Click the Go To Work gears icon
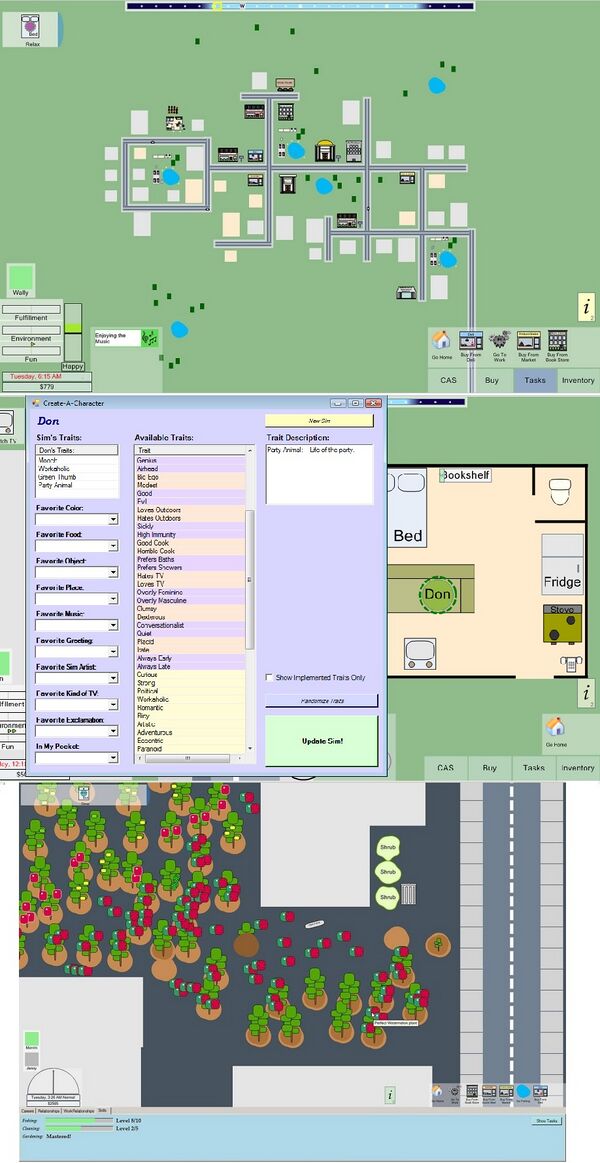 (x=499, y=340)
